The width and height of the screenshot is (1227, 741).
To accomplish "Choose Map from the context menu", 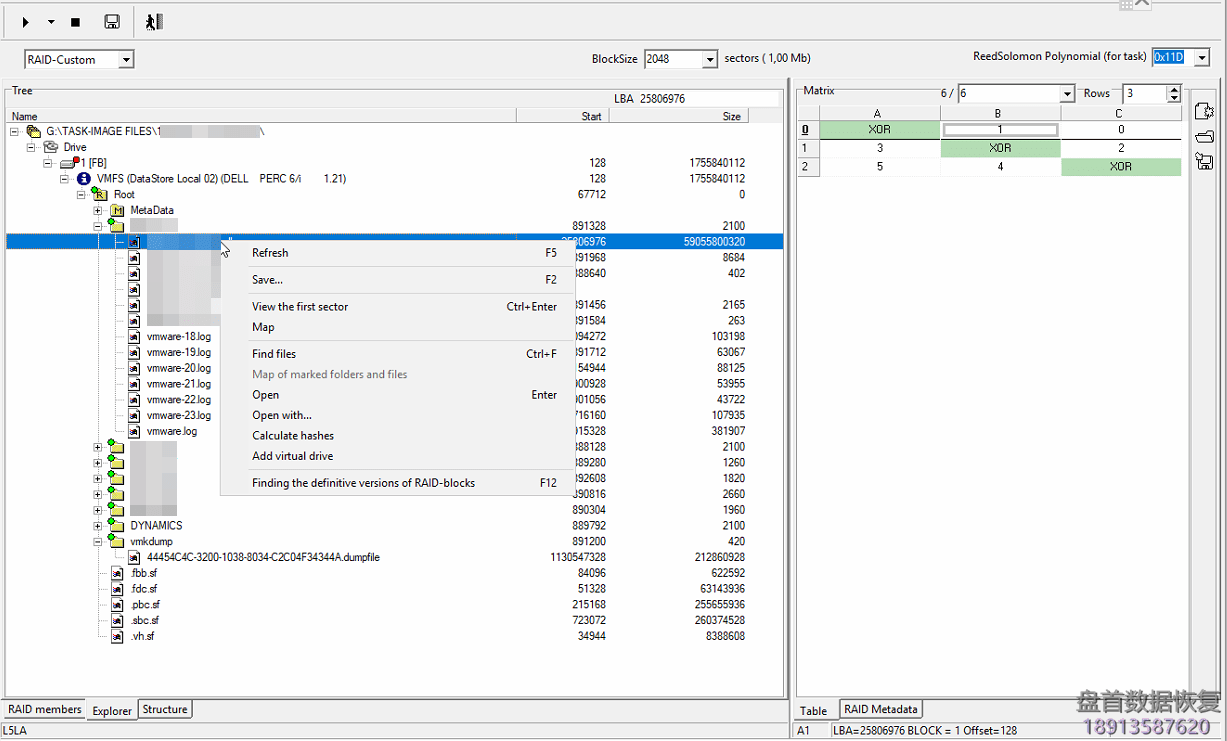I will 398,327.
